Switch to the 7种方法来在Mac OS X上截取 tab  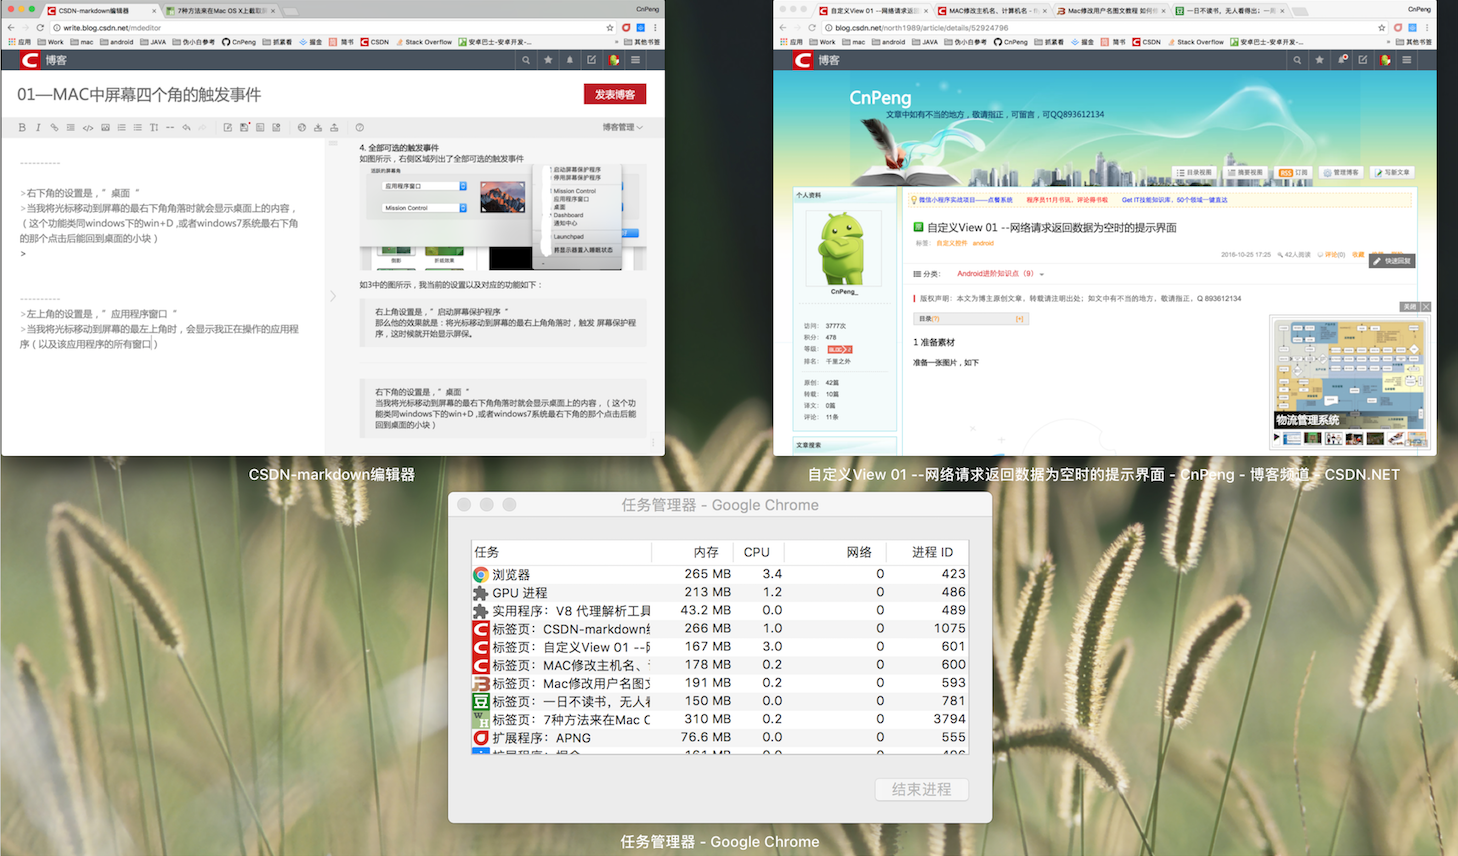222,11
